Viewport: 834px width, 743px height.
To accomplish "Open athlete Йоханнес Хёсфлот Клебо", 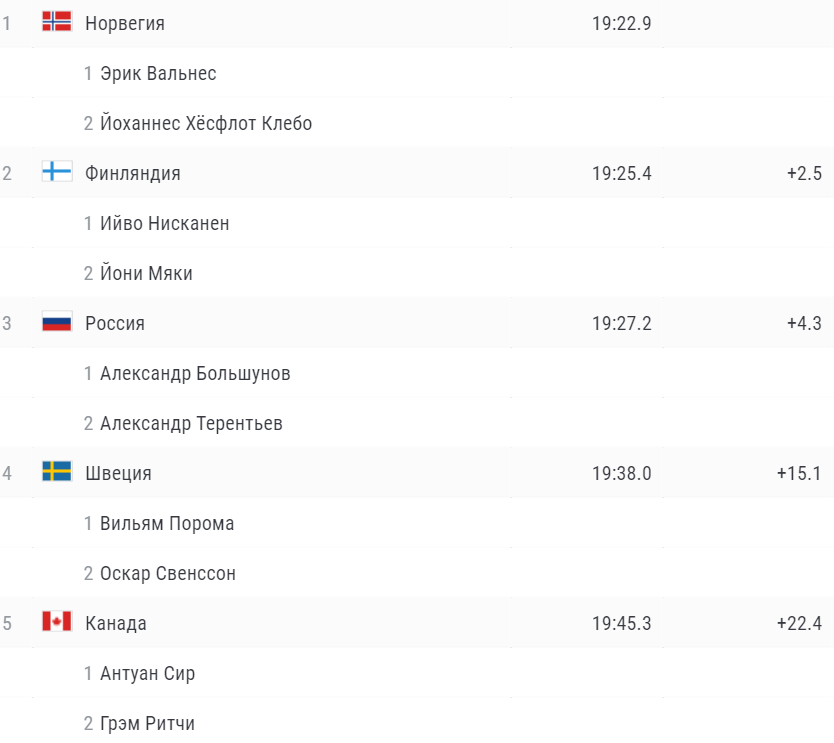I will pyautogui.click(x=206, y=123).
